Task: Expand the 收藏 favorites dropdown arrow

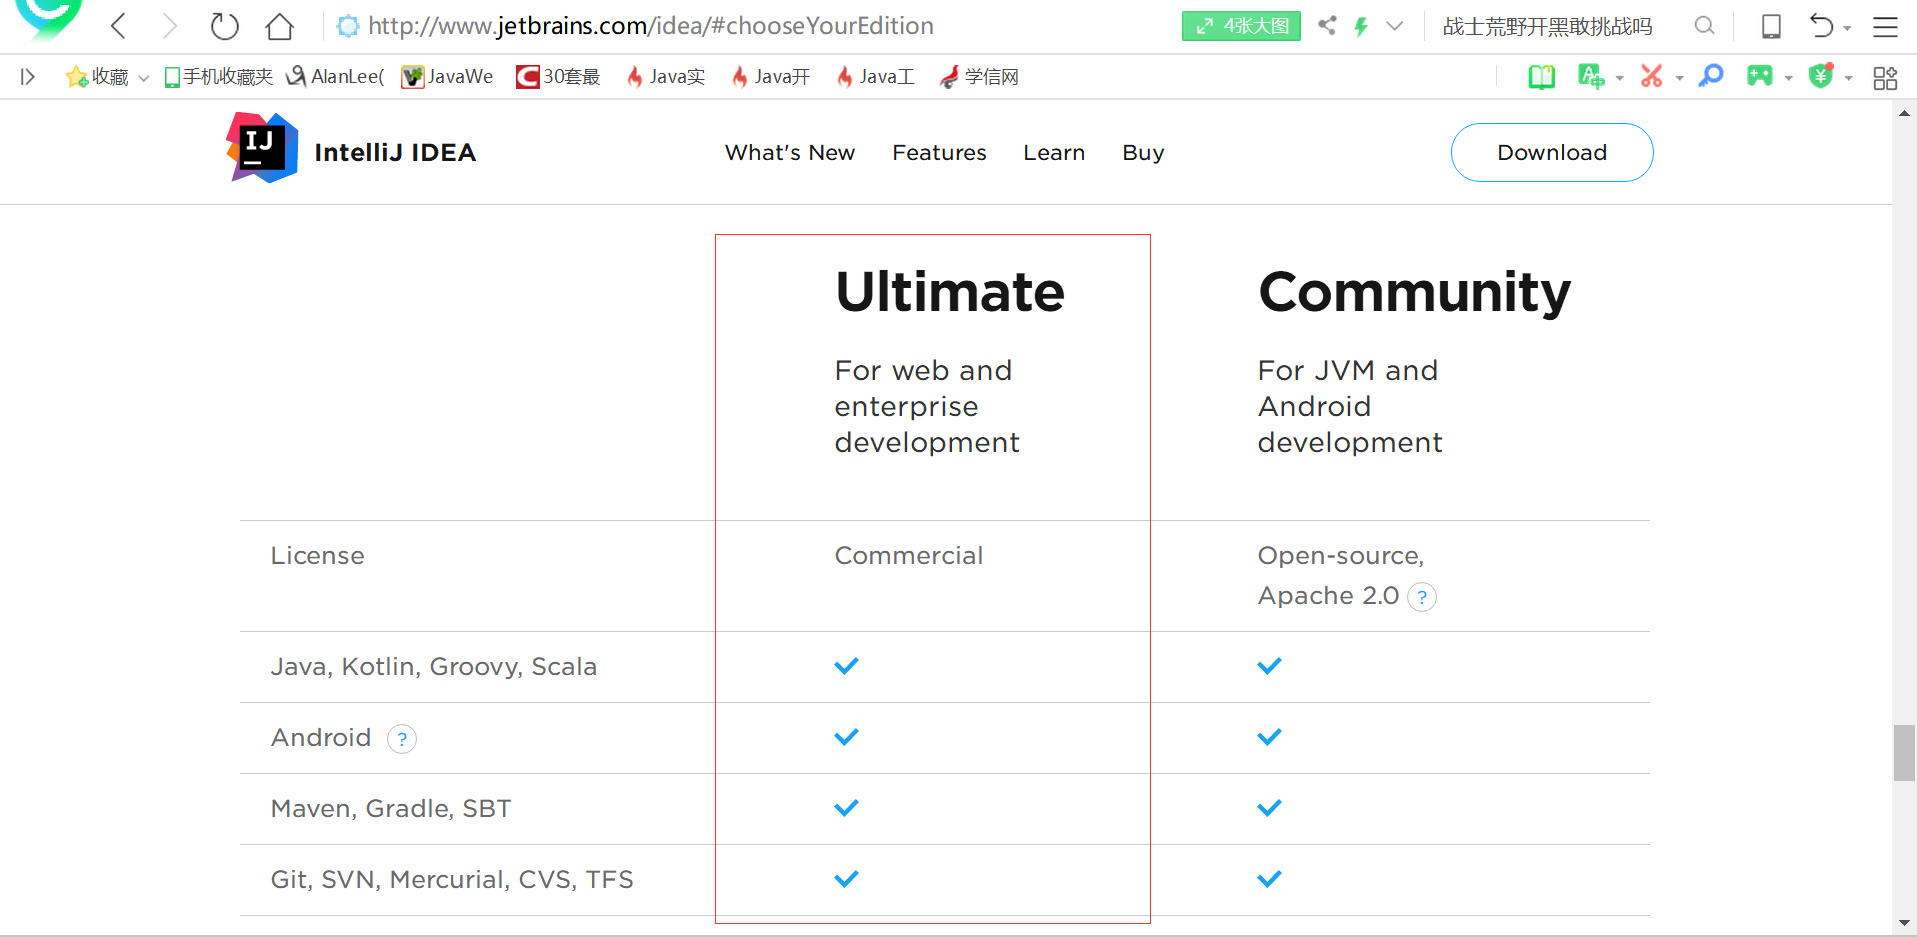Action: coord(143,78)
